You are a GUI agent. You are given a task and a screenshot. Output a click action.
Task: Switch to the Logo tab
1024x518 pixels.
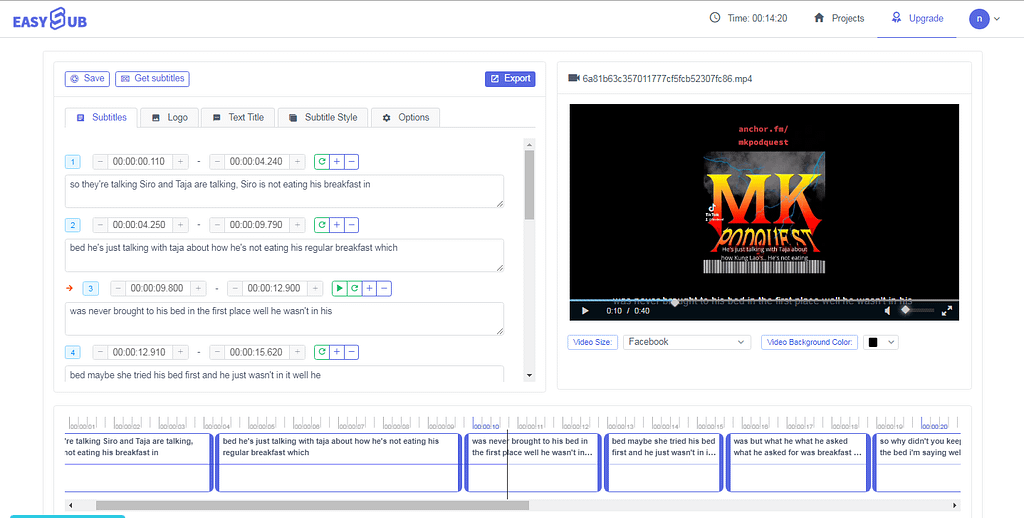[x=170, y=118]
